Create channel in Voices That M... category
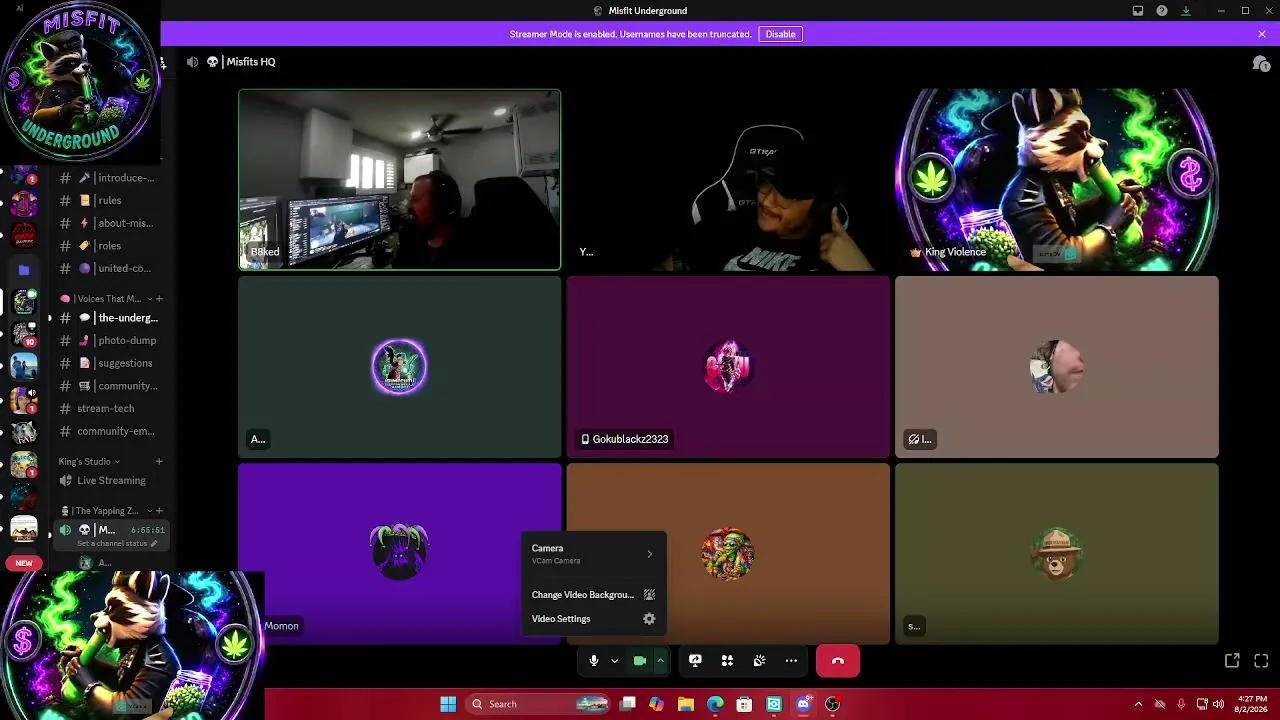The image size is (1280, 720). [x=159, y=299]
